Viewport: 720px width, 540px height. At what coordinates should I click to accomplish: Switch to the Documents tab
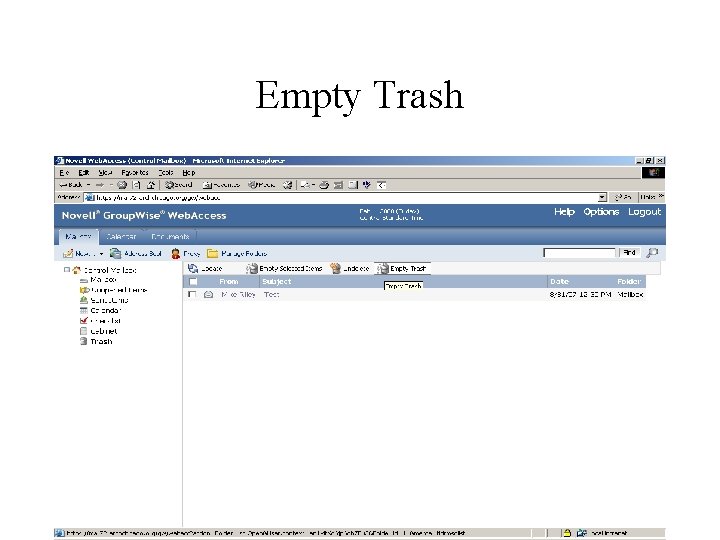coord(170,236)
